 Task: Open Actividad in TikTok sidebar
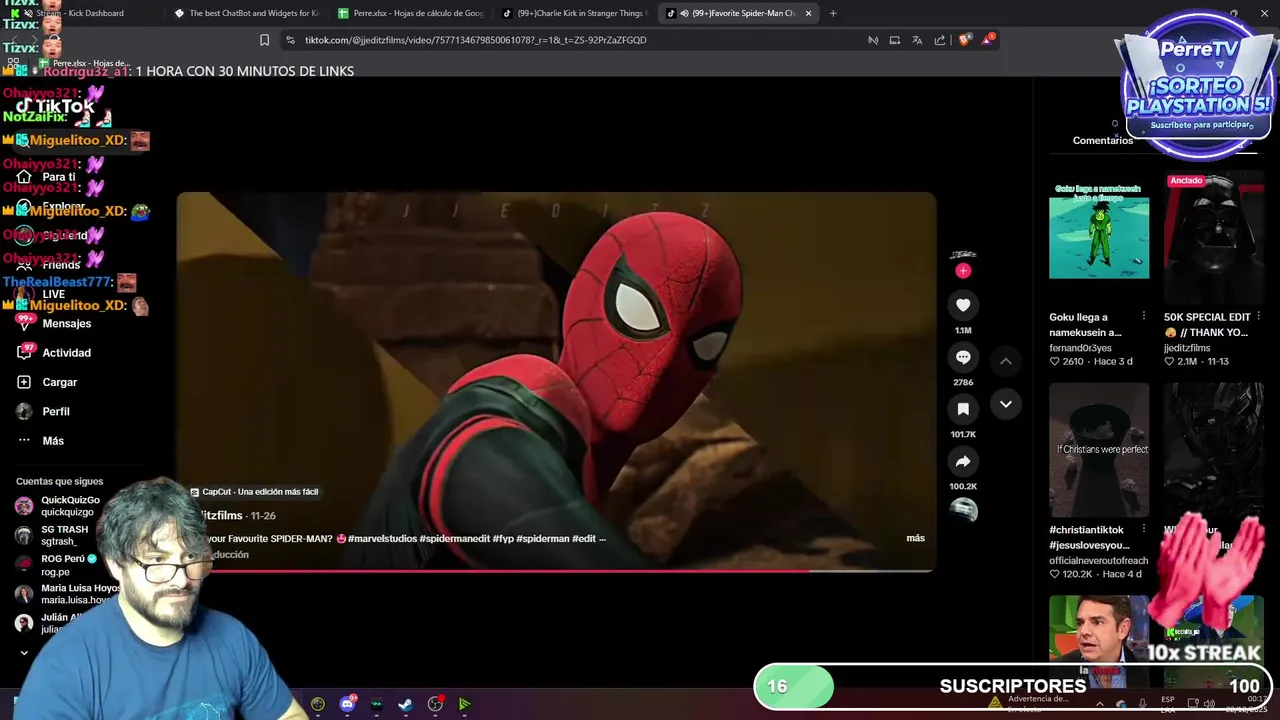click(66, 353)
